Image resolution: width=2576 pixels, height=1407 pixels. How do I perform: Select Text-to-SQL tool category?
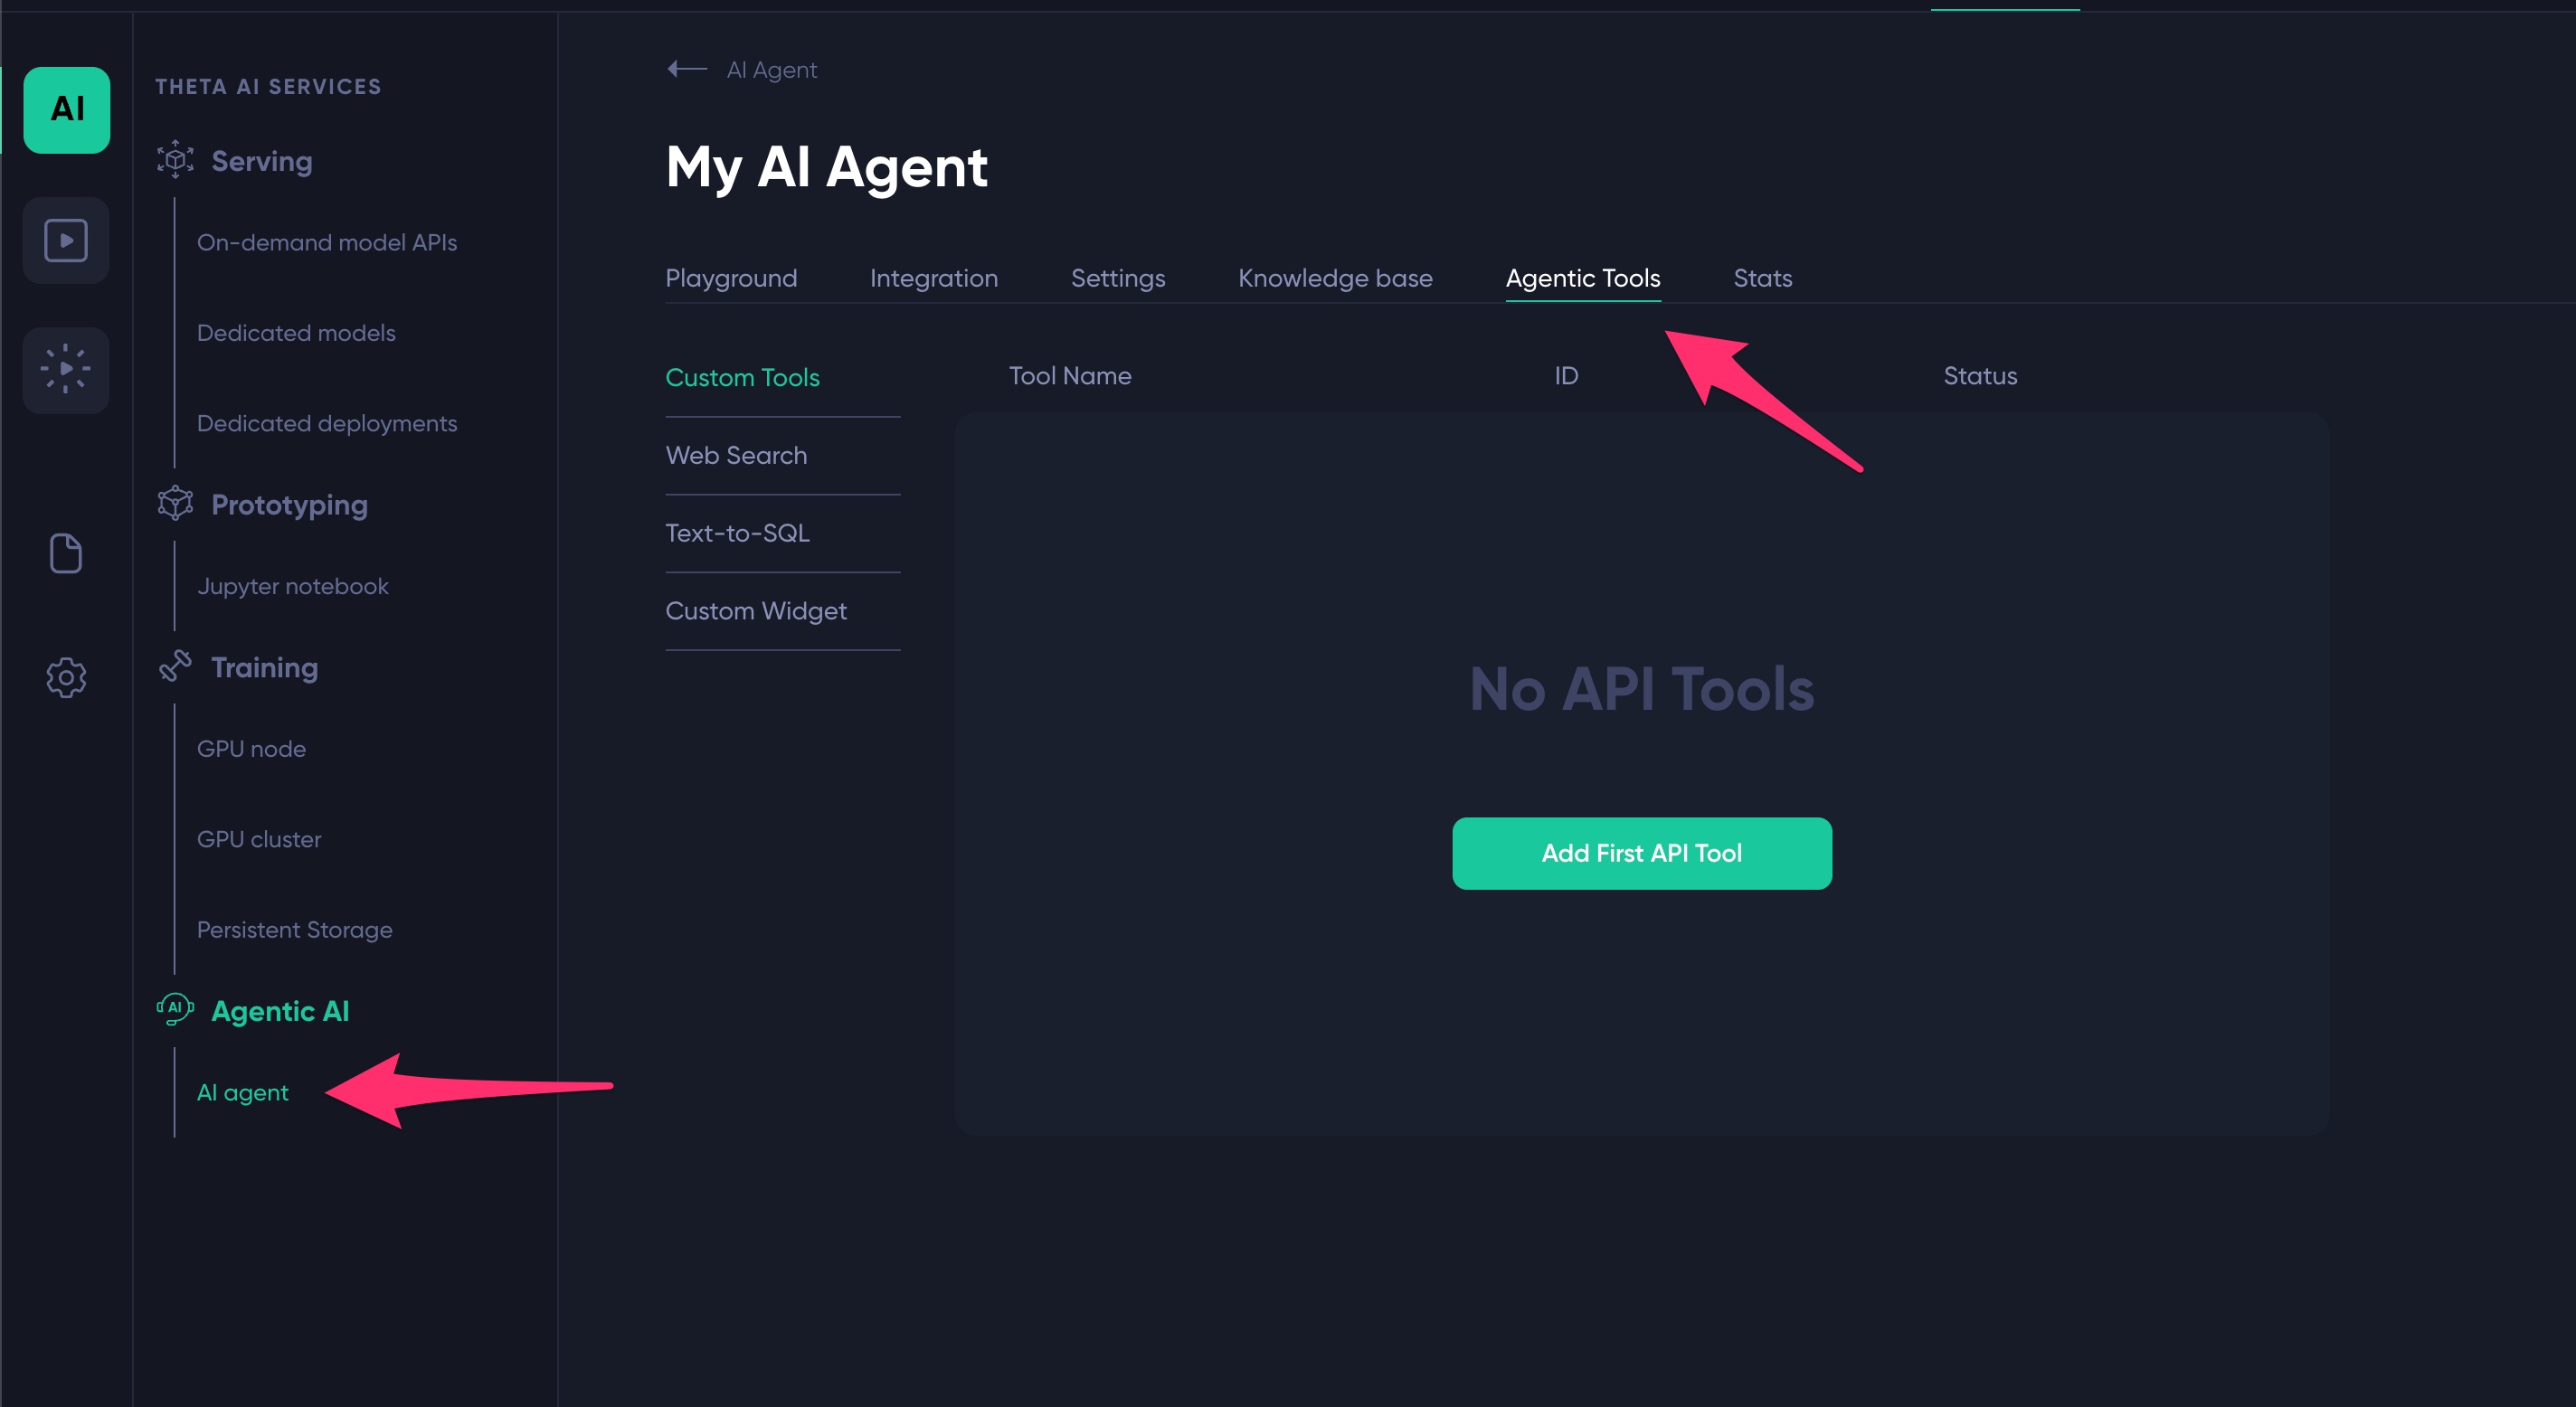(x=737, y=533)
